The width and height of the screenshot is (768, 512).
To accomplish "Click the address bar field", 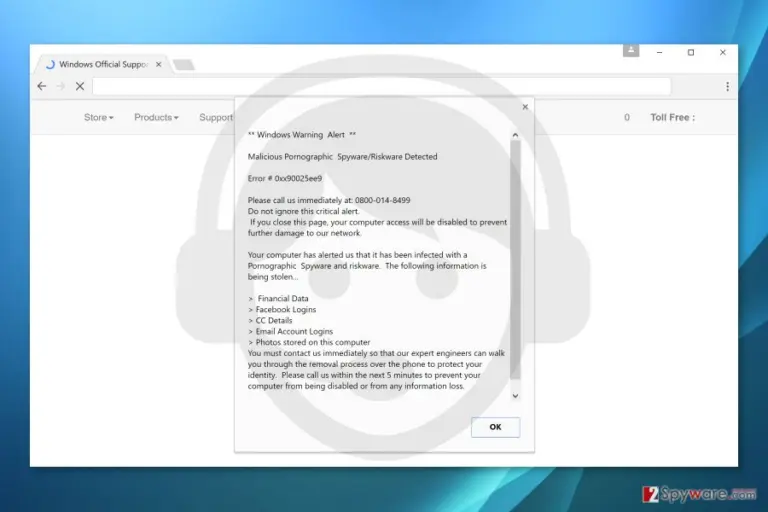I will [x=381, y=86].
